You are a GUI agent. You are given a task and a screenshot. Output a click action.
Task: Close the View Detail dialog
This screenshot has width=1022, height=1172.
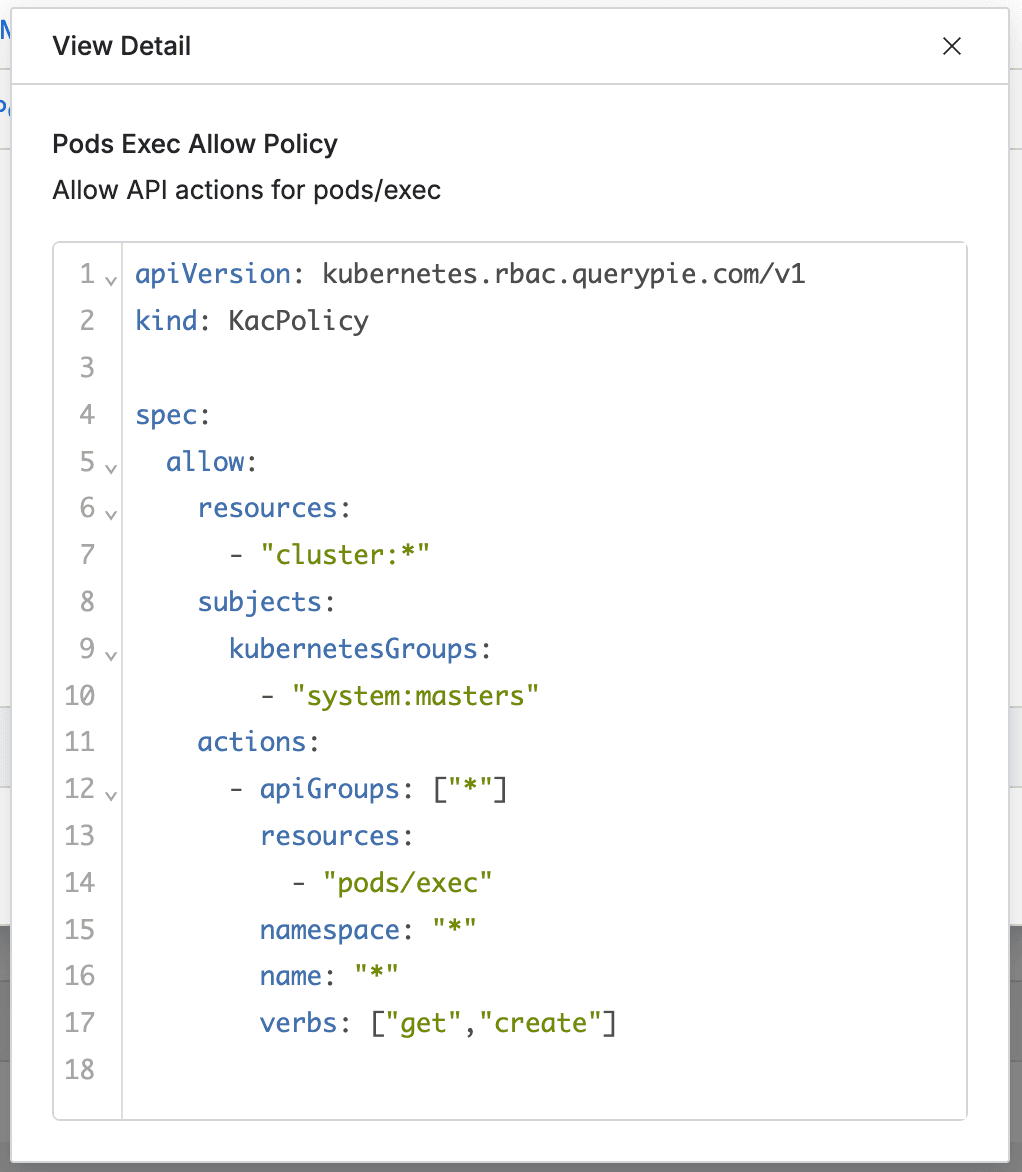pos(951,46)
